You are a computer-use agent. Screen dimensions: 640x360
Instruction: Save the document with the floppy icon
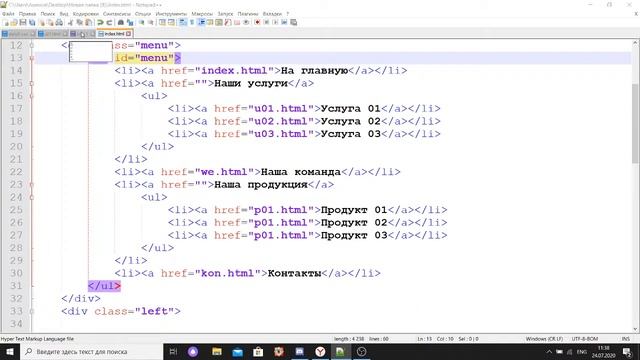pos(23,22)
